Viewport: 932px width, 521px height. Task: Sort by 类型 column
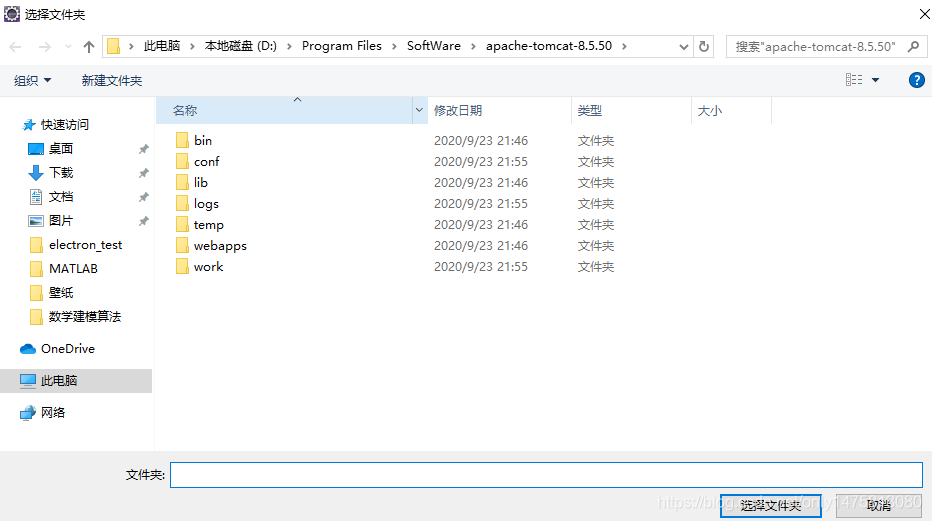(x=631, y=110)
